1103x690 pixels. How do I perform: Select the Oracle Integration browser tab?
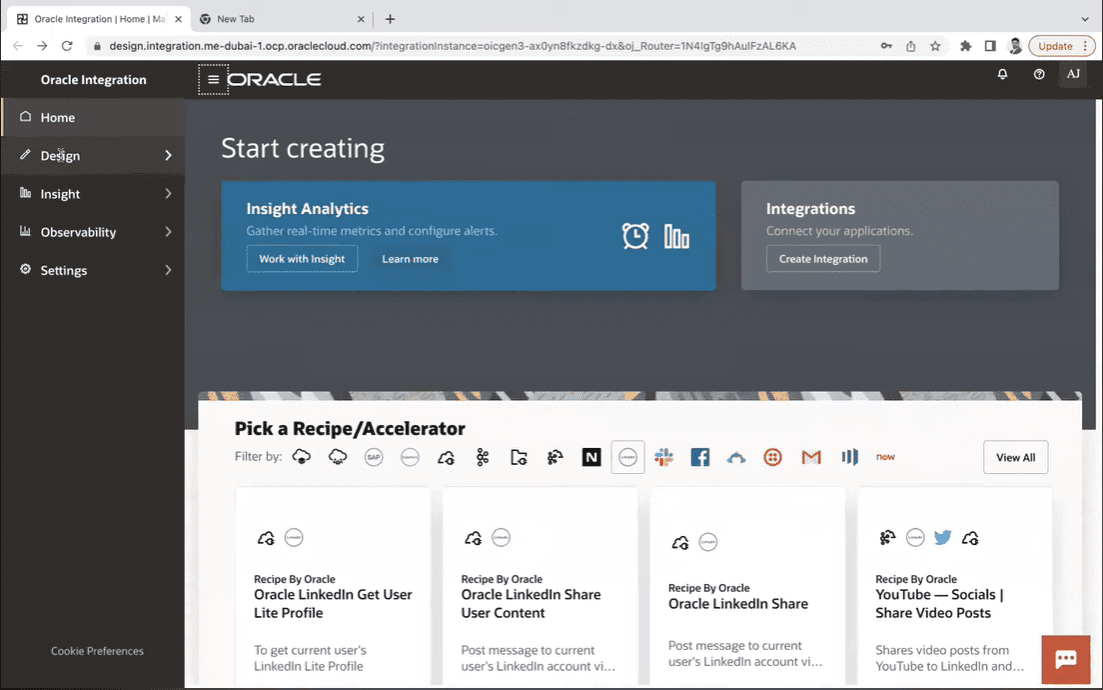pyautogui.click(x=98, y=19)
